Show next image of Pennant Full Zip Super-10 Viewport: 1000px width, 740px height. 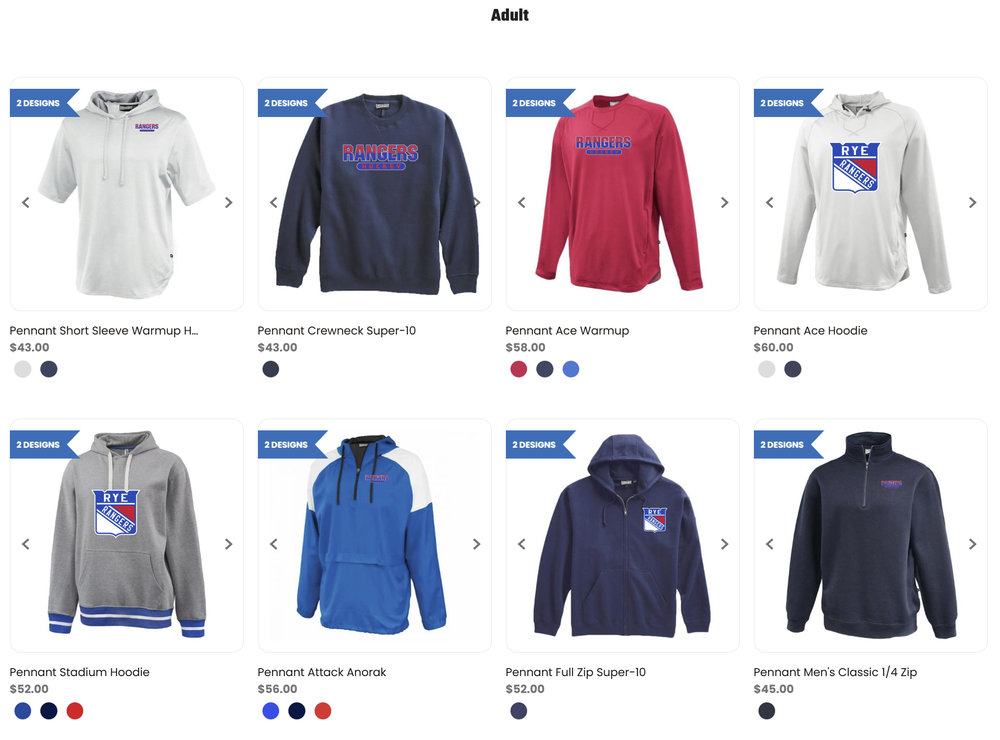[724, 544]
